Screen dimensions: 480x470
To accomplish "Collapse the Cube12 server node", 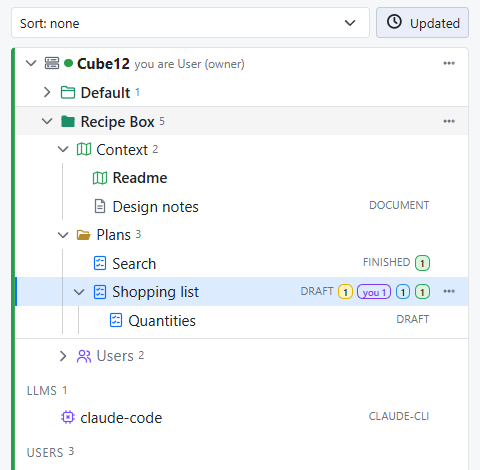I will coord(31,63).
